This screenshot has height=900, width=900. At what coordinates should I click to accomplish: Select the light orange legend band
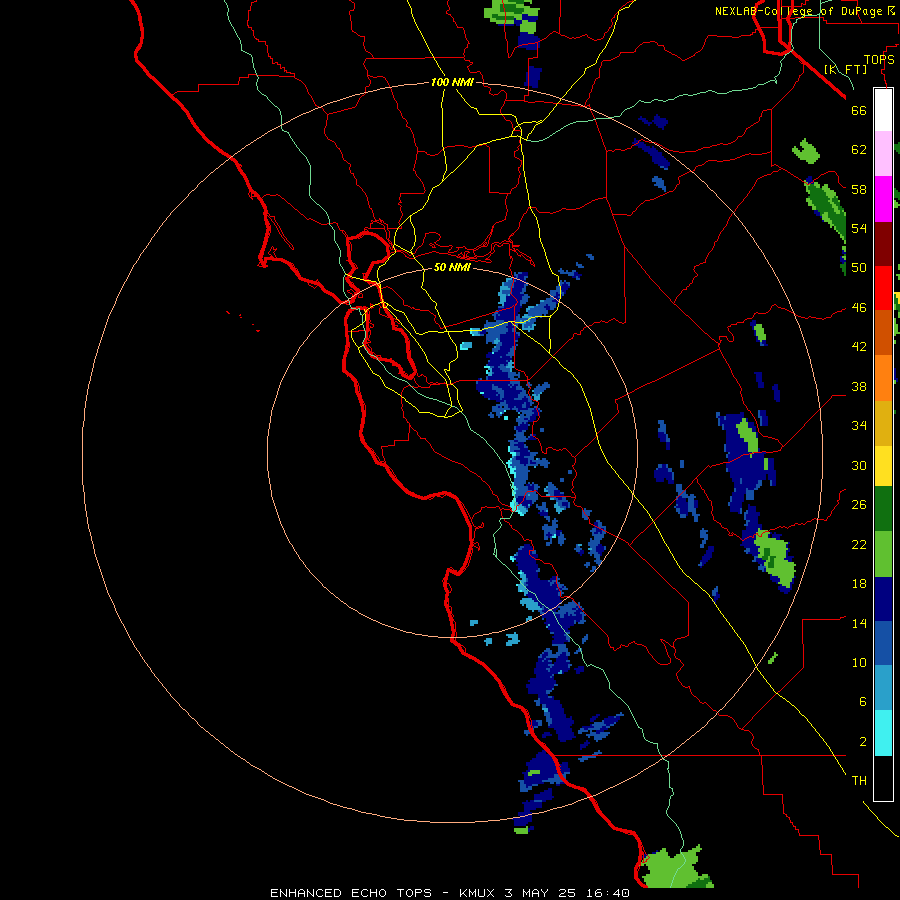(883, 378)
